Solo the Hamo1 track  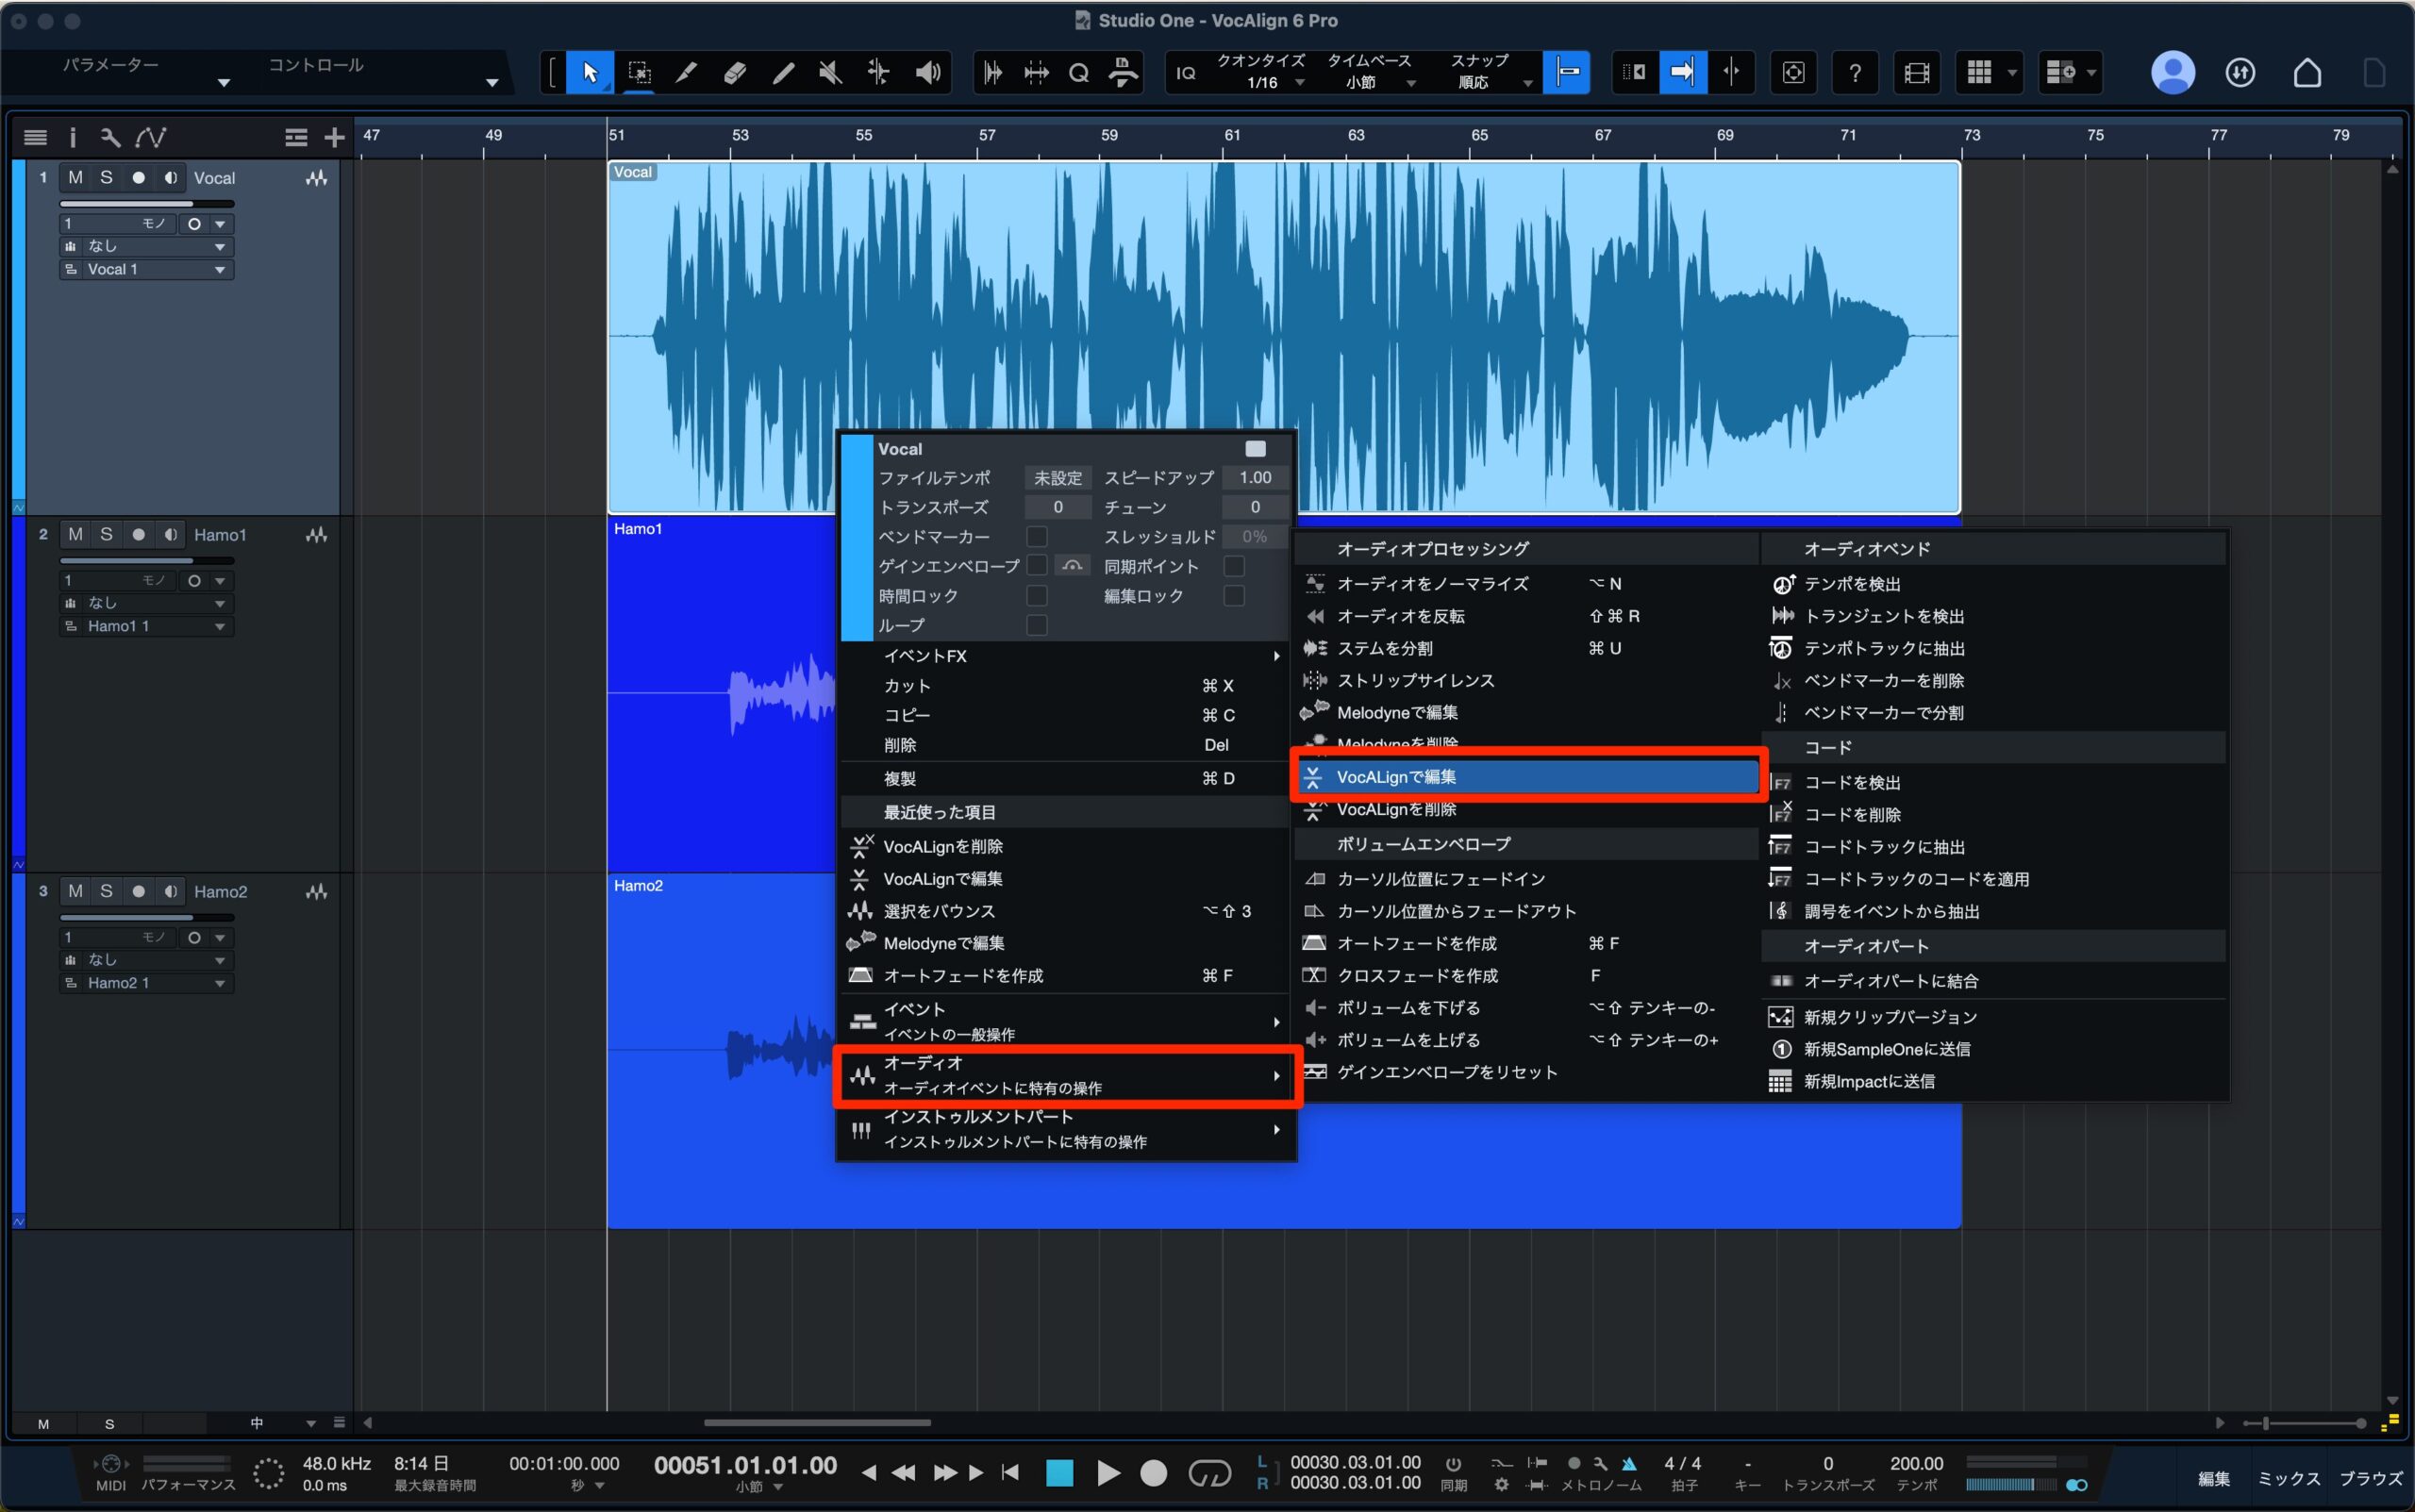(106, 535)
